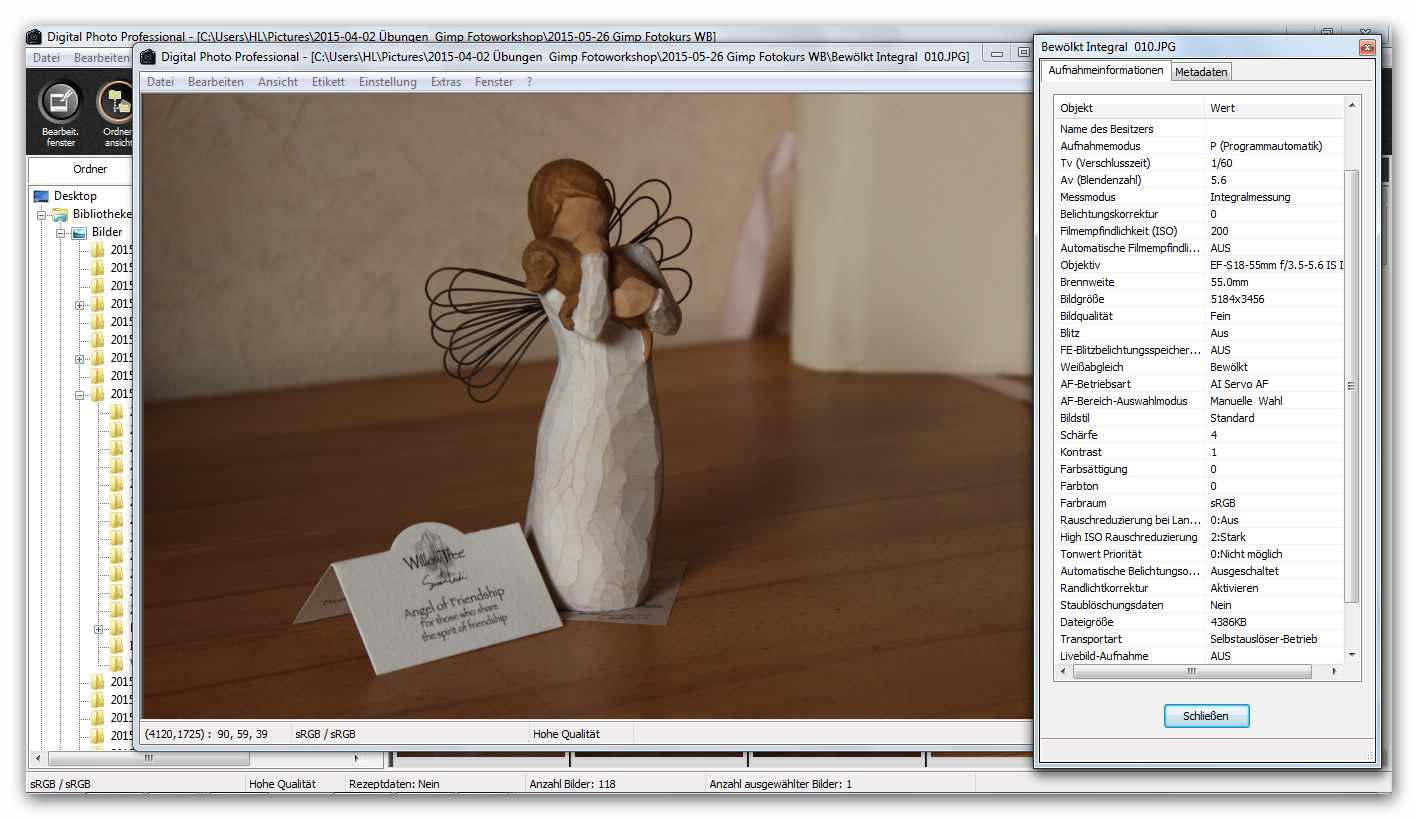1418x820 pixels.
Task: Click horizontal scrollbar thumb in info list
Action: tap(1191, 673)
